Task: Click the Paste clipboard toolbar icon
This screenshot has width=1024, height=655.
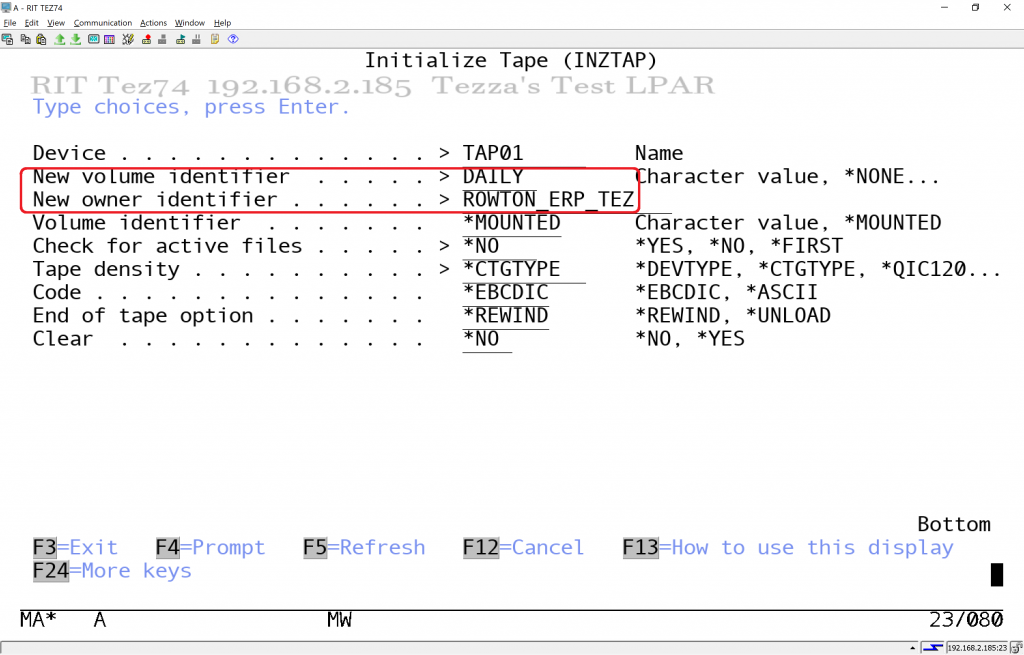Action: point(41,39)
